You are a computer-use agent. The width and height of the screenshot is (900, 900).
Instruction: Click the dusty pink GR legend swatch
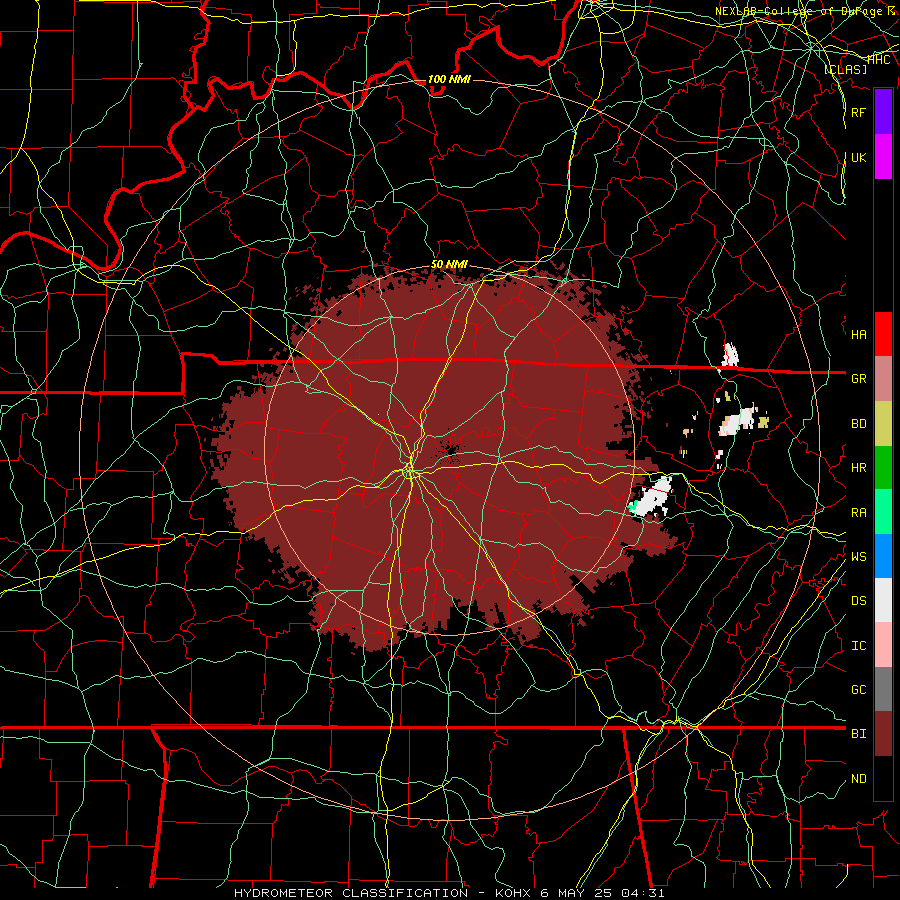[883, 379]
